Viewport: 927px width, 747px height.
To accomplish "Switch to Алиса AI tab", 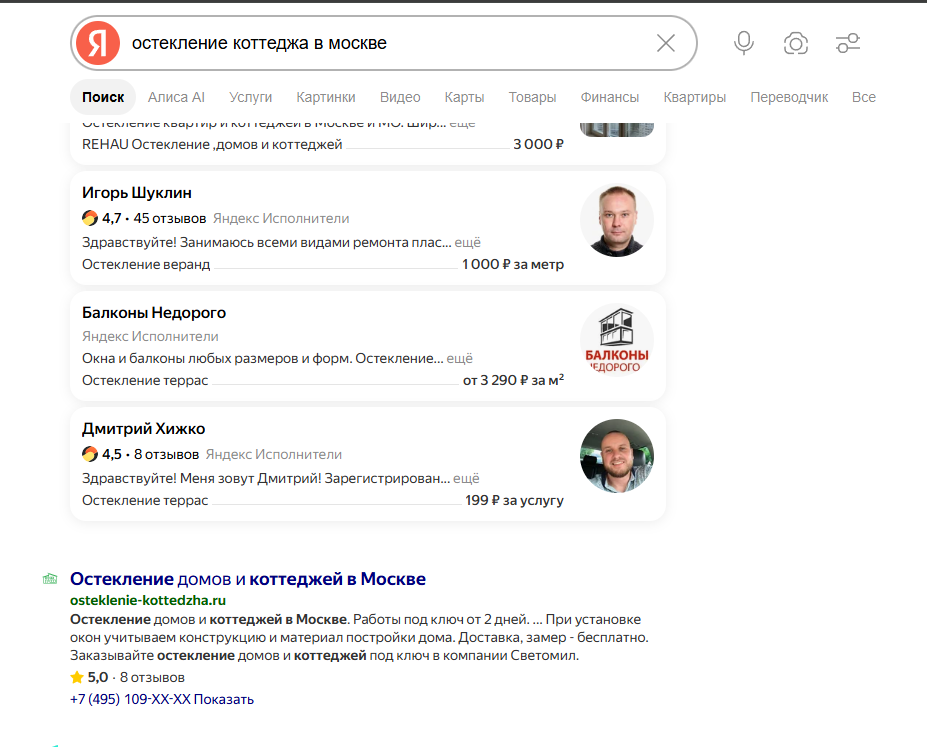I will (x=176, y=97).
